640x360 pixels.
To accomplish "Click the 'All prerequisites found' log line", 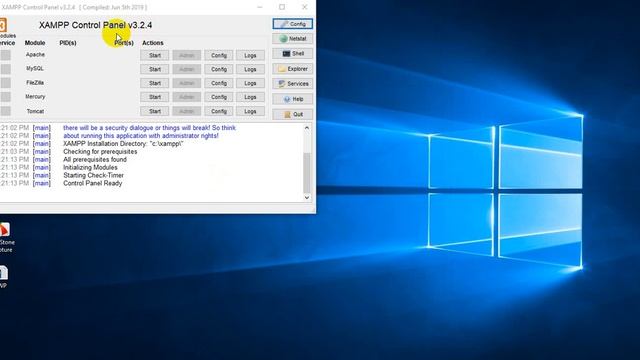I will click(x=95, y=159).
